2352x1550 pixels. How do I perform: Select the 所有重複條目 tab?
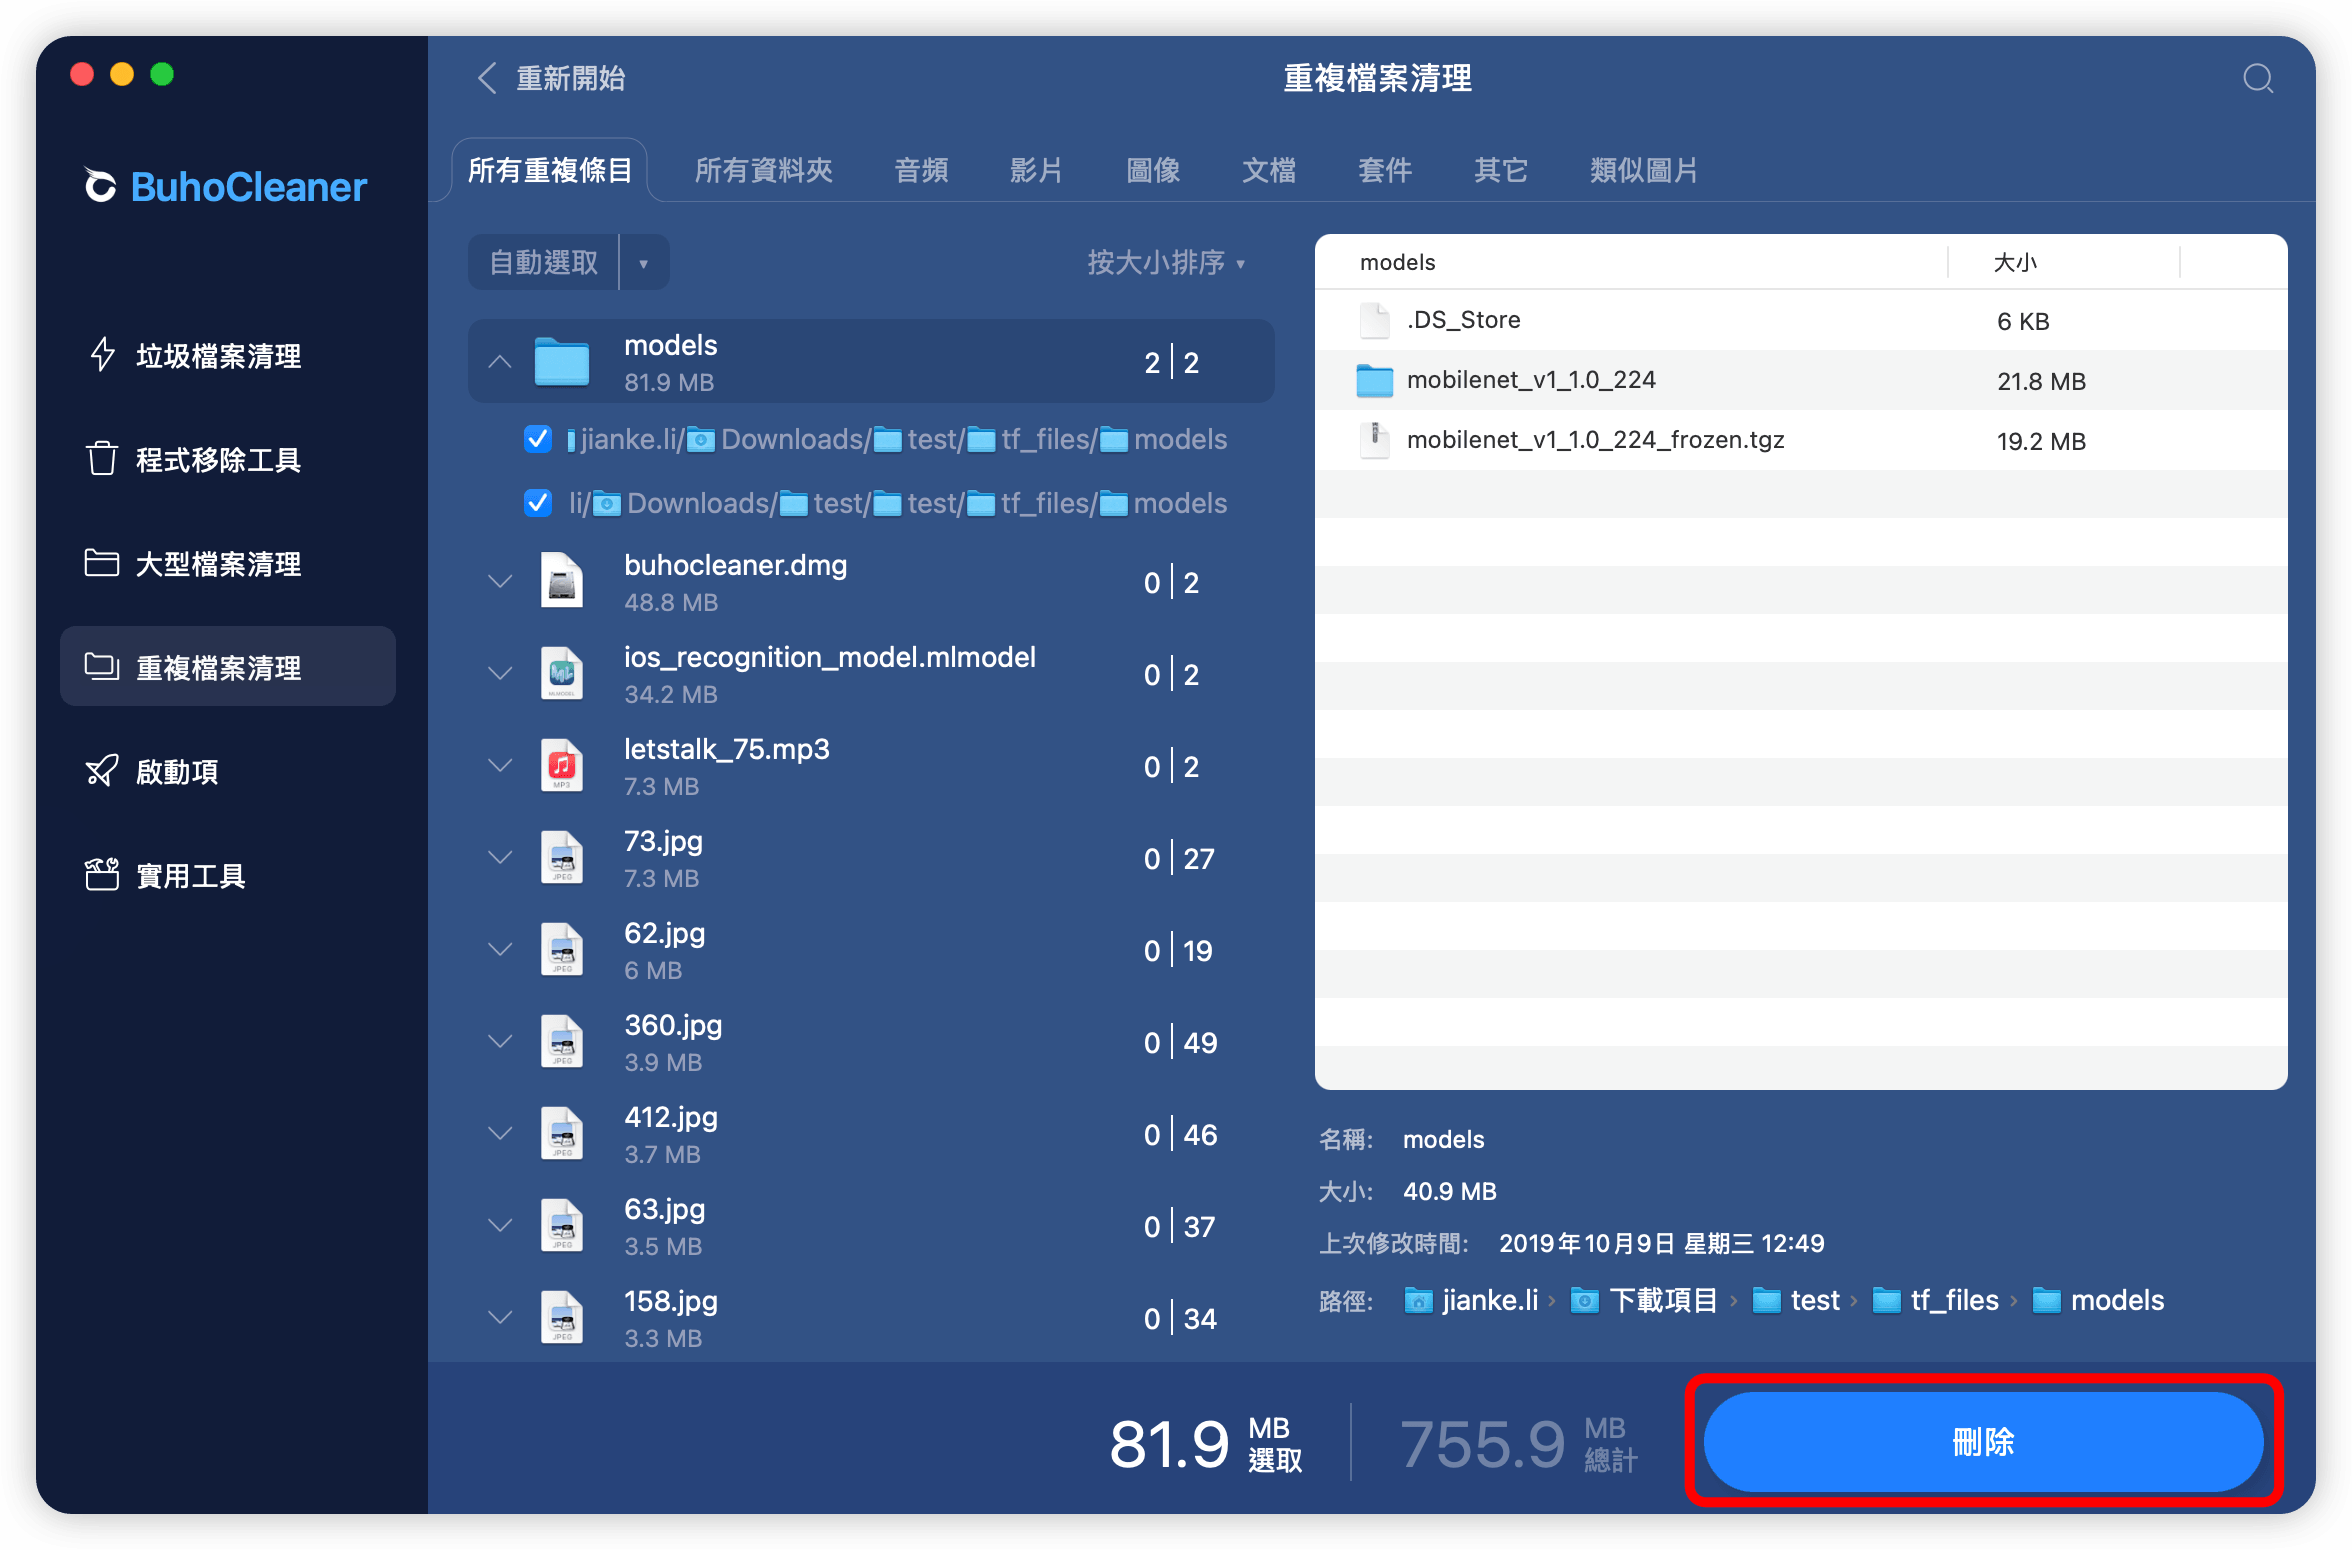tap(550, 171)
